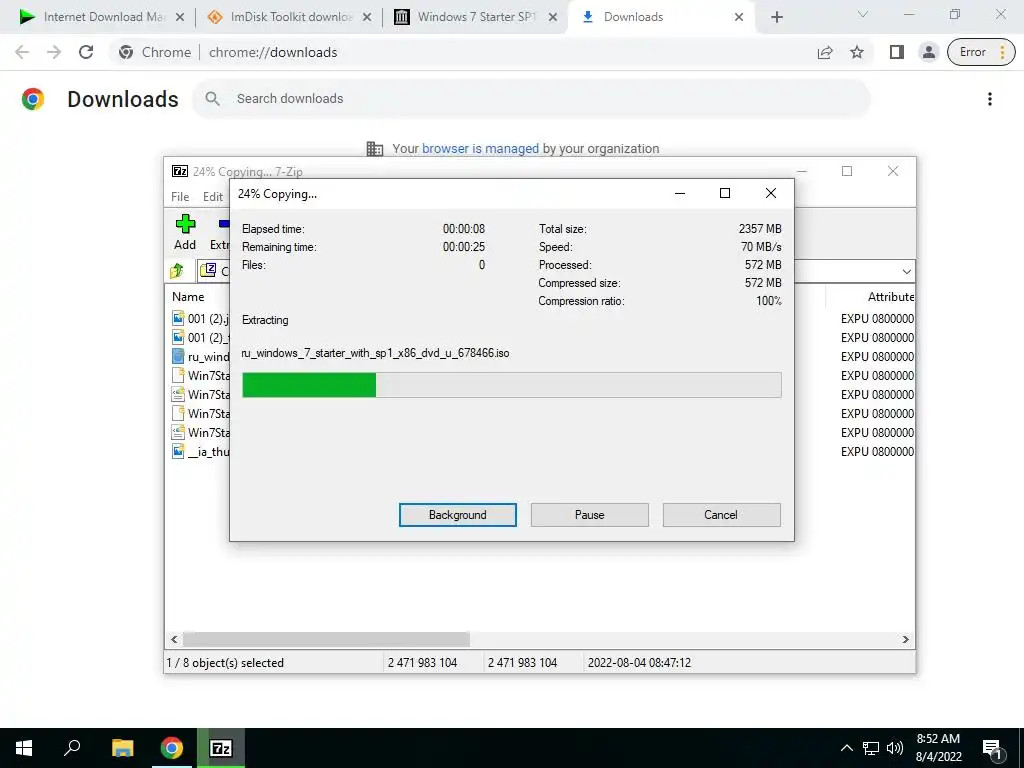
Task: Click the Chrome Error update button
Action: pyautogui.click(x=981, y=52)
